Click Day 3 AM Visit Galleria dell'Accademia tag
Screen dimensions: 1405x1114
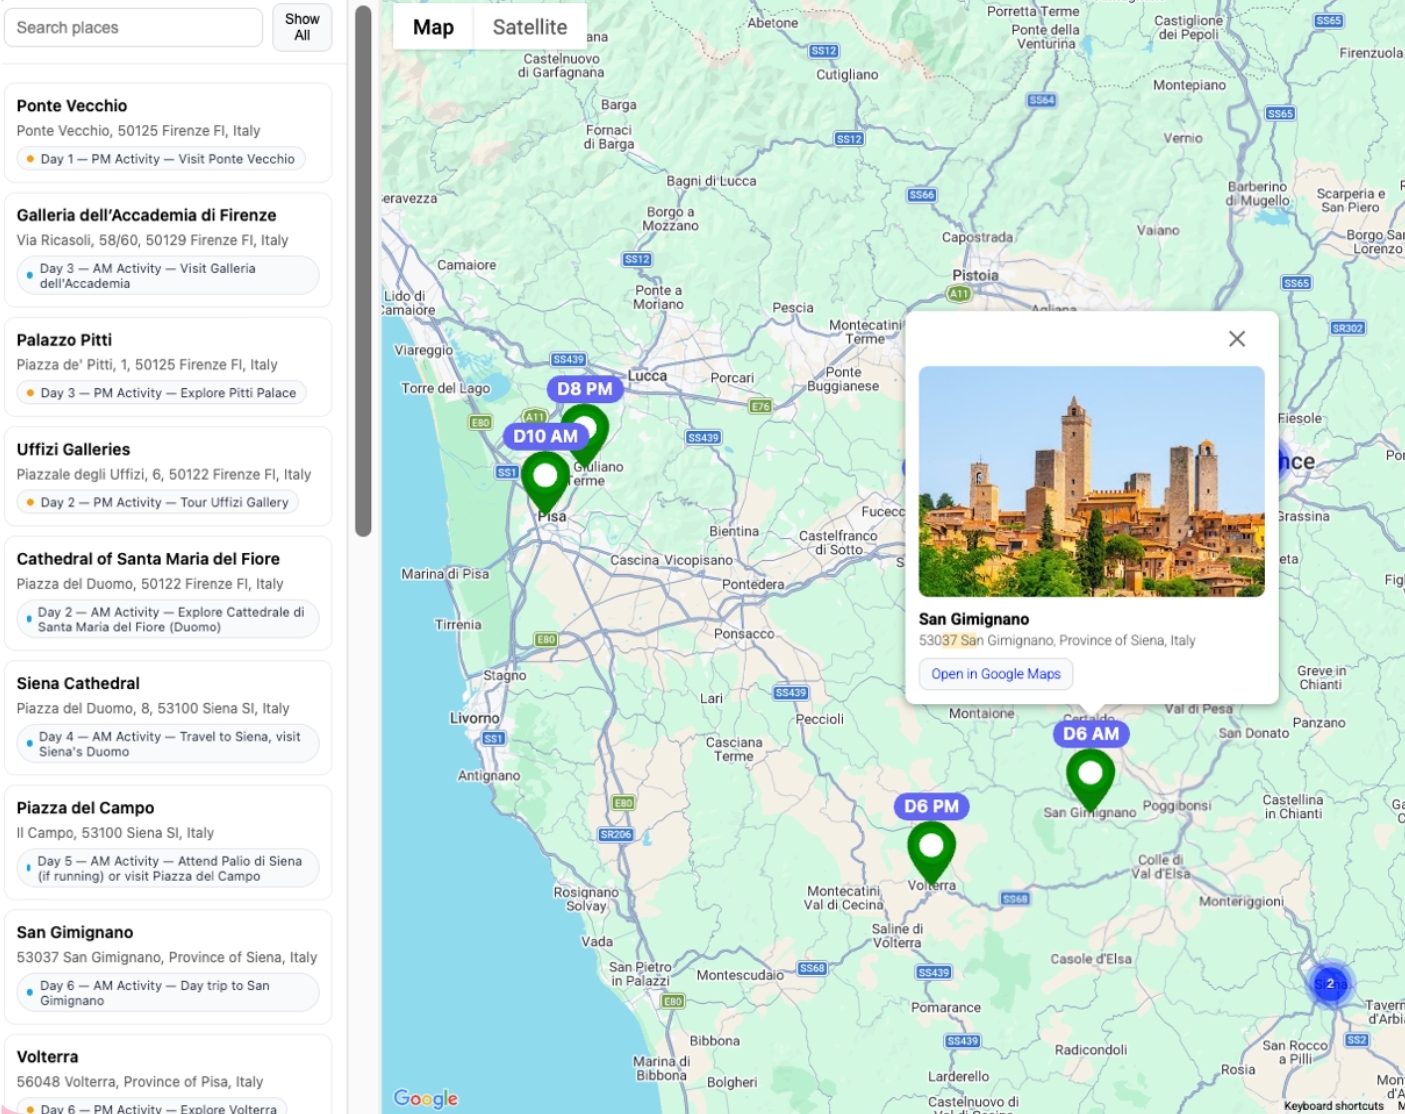pyautogui.click(x=168, y=276)
